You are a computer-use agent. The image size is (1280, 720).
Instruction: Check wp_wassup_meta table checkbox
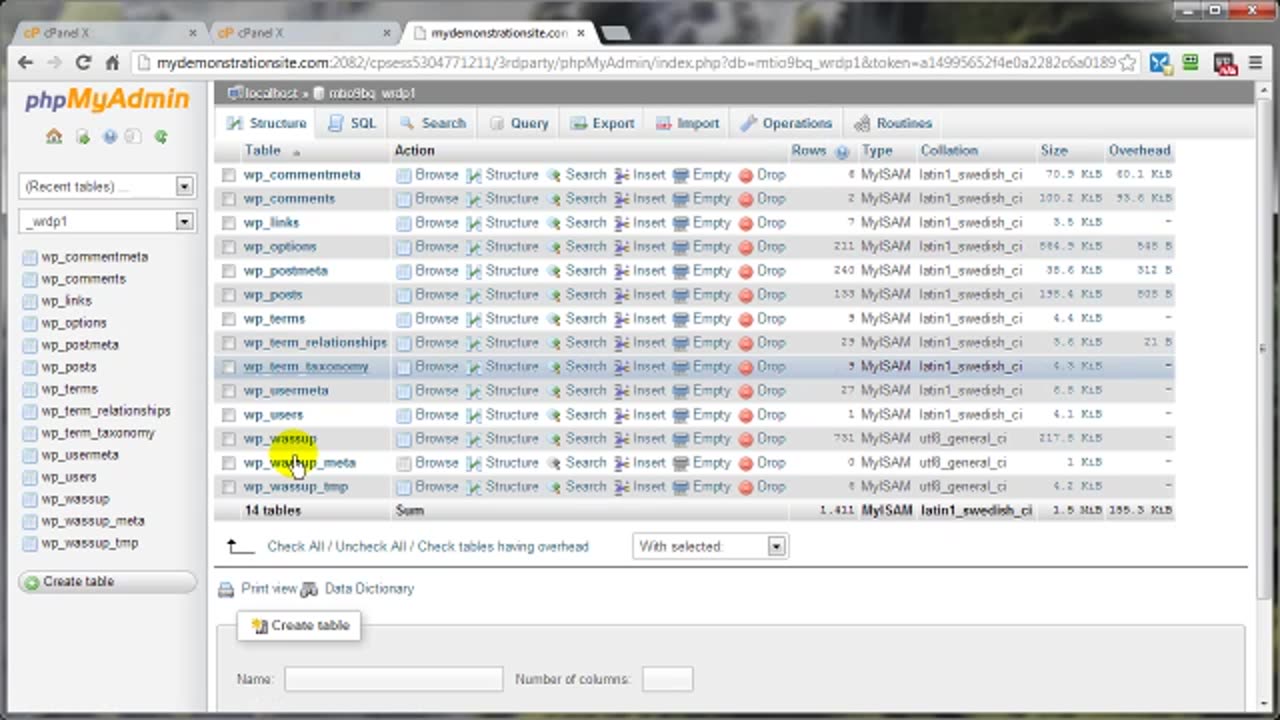pyautogui.click(x=229, y=463)
